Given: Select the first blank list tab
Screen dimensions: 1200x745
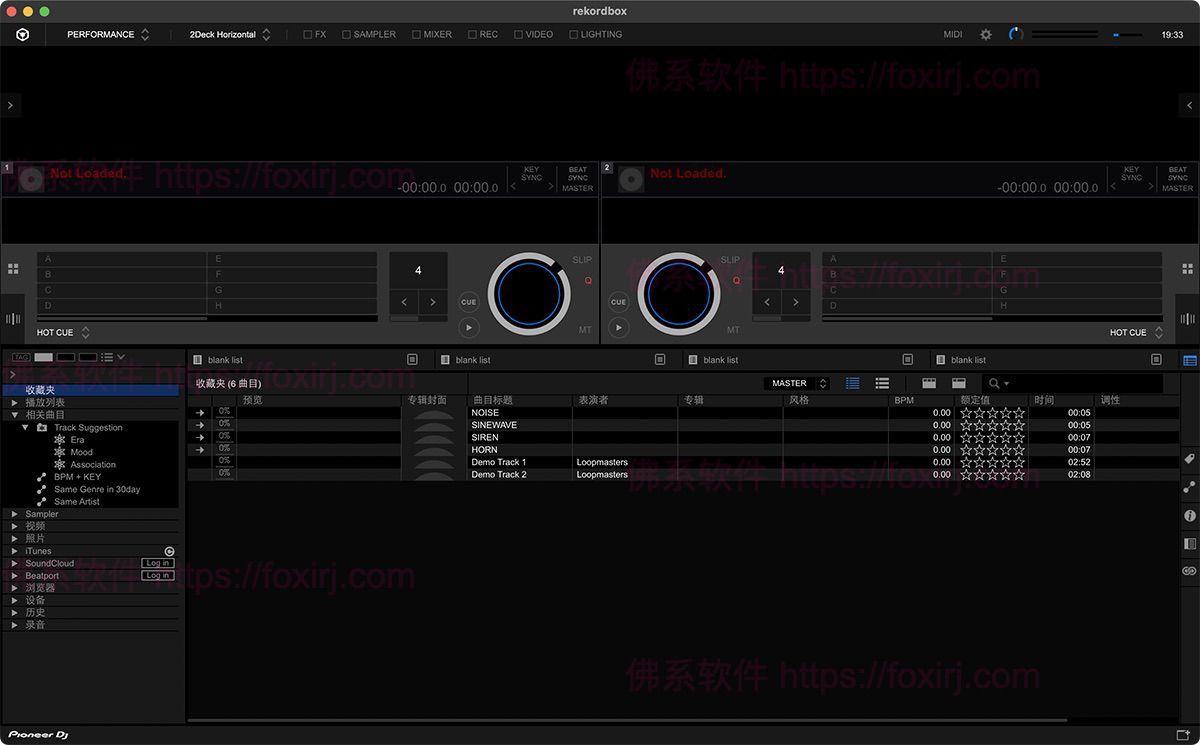Looking at the screenshot, I should coord(225,359).
